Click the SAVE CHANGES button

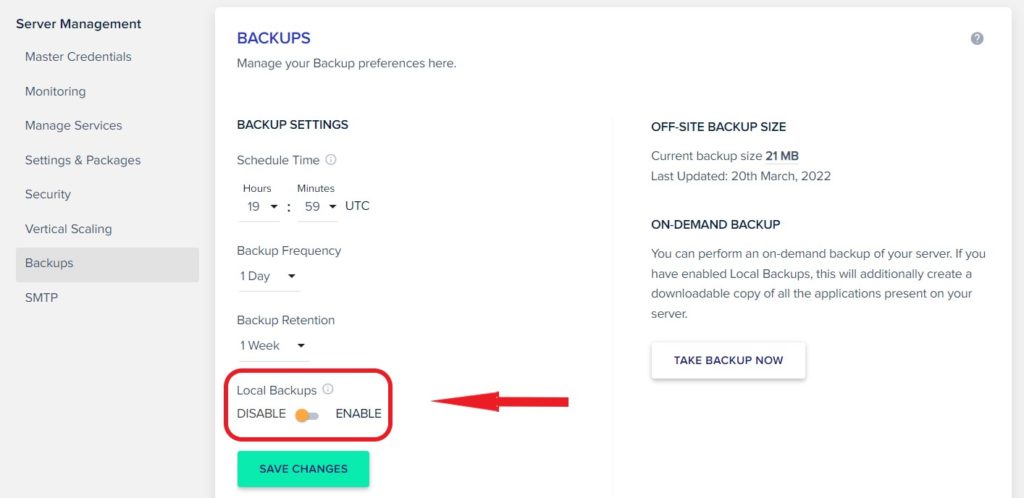tap(303, 469)
